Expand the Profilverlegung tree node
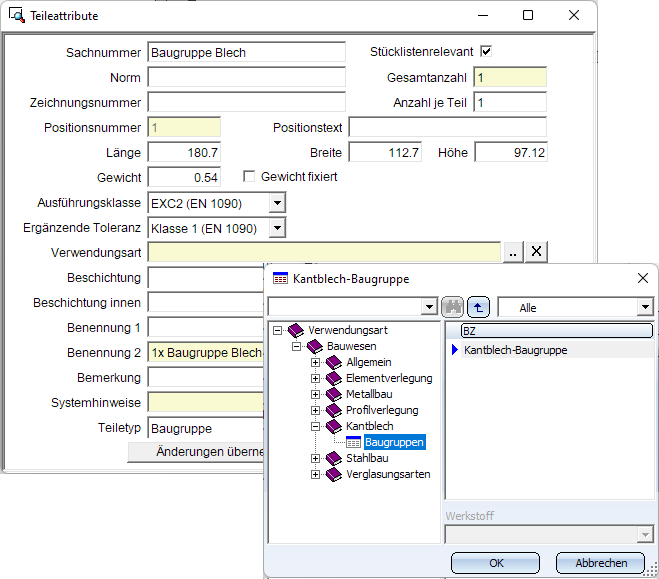 (x=315, y=410)
